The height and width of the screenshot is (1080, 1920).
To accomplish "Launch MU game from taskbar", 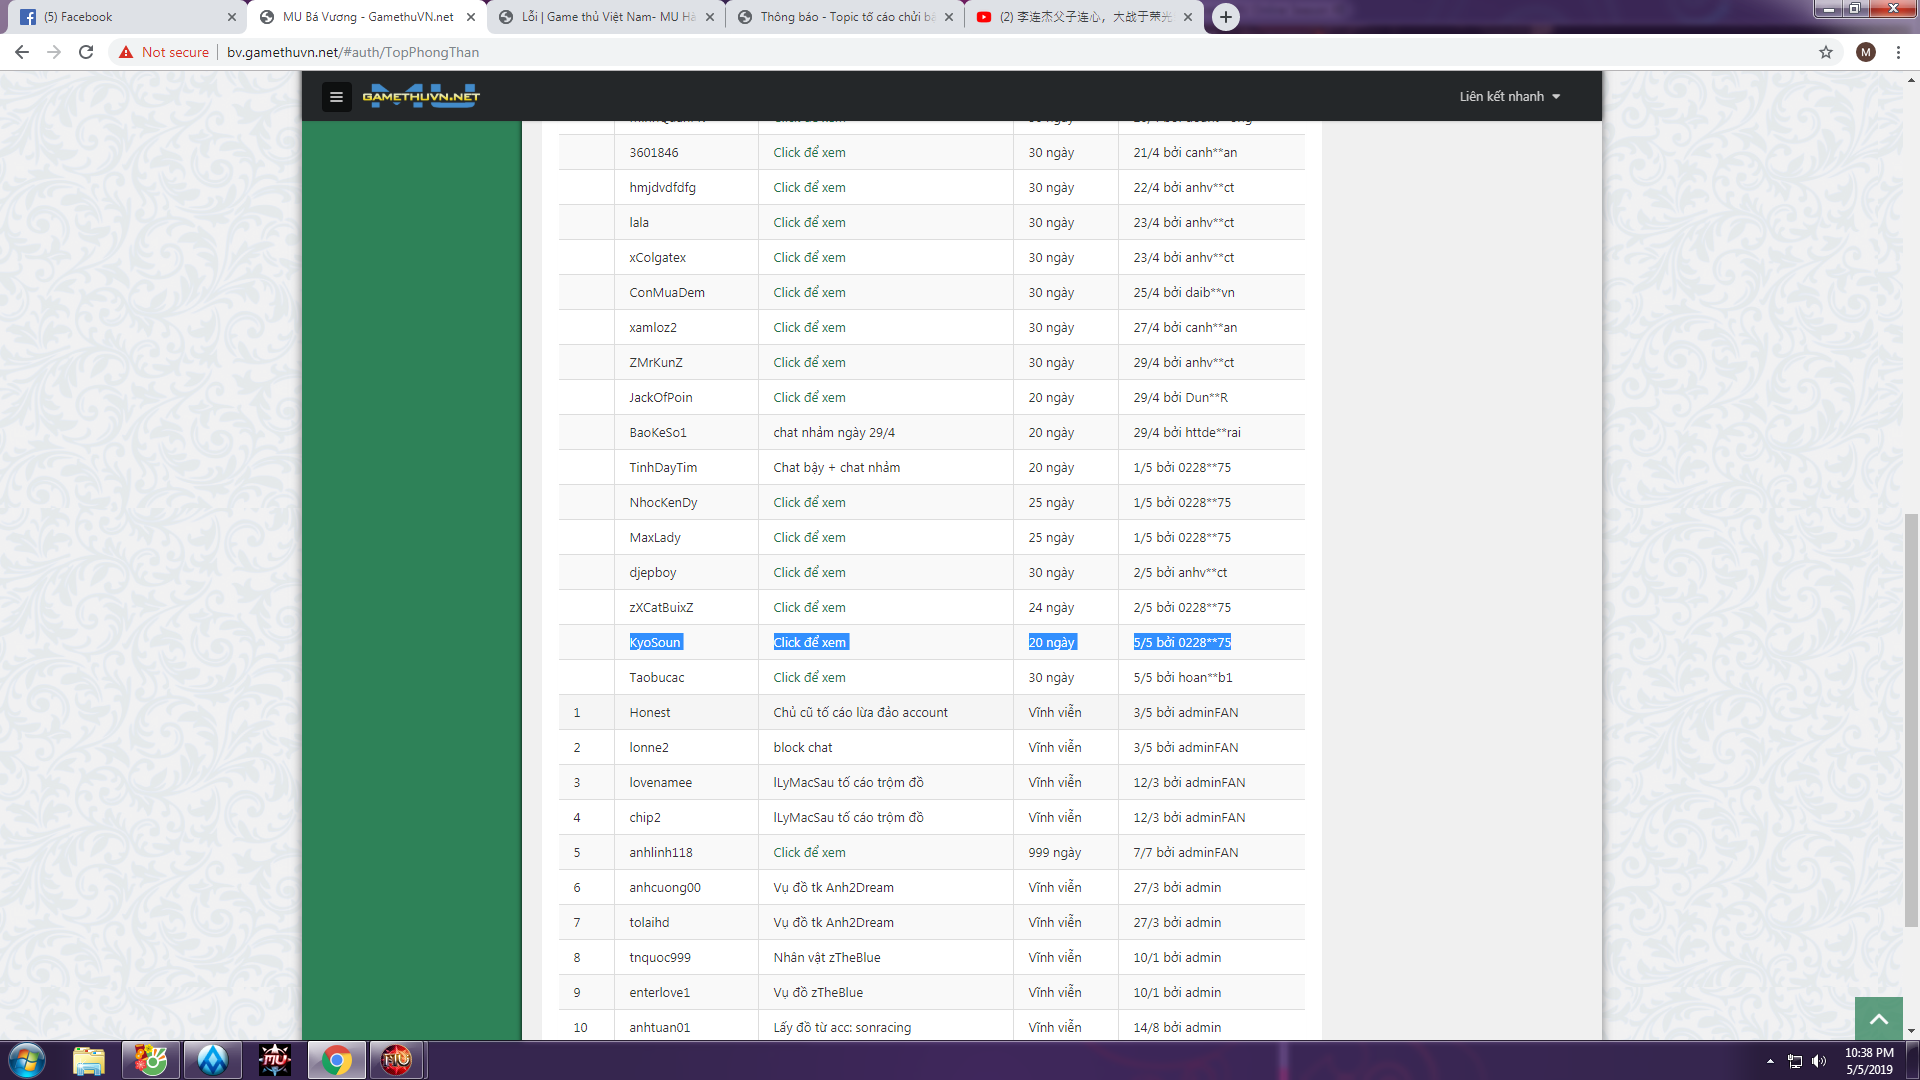I will [x=274, y=1060].
